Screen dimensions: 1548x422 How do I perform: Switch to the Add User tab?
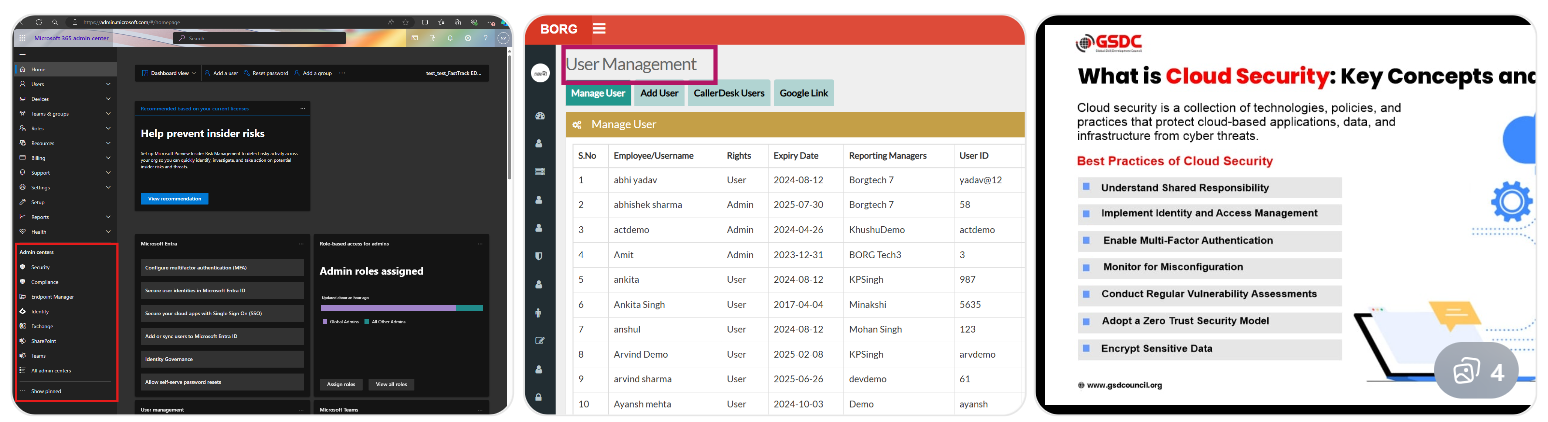click(x=659, y=94)
